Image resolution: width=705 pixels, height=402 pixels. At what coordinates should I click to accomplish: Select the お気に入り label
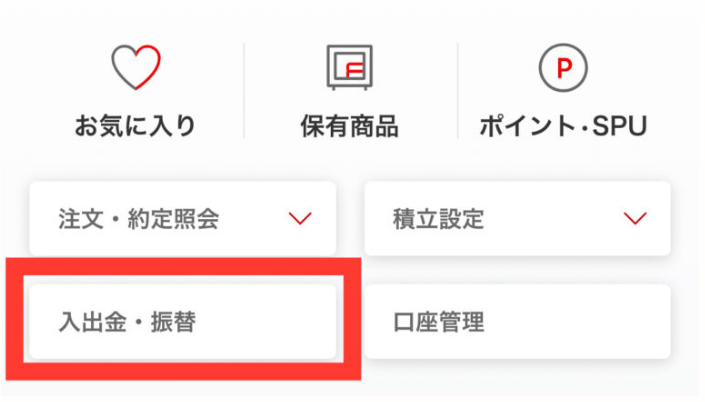pyautogui.click(x=135, y=125)
